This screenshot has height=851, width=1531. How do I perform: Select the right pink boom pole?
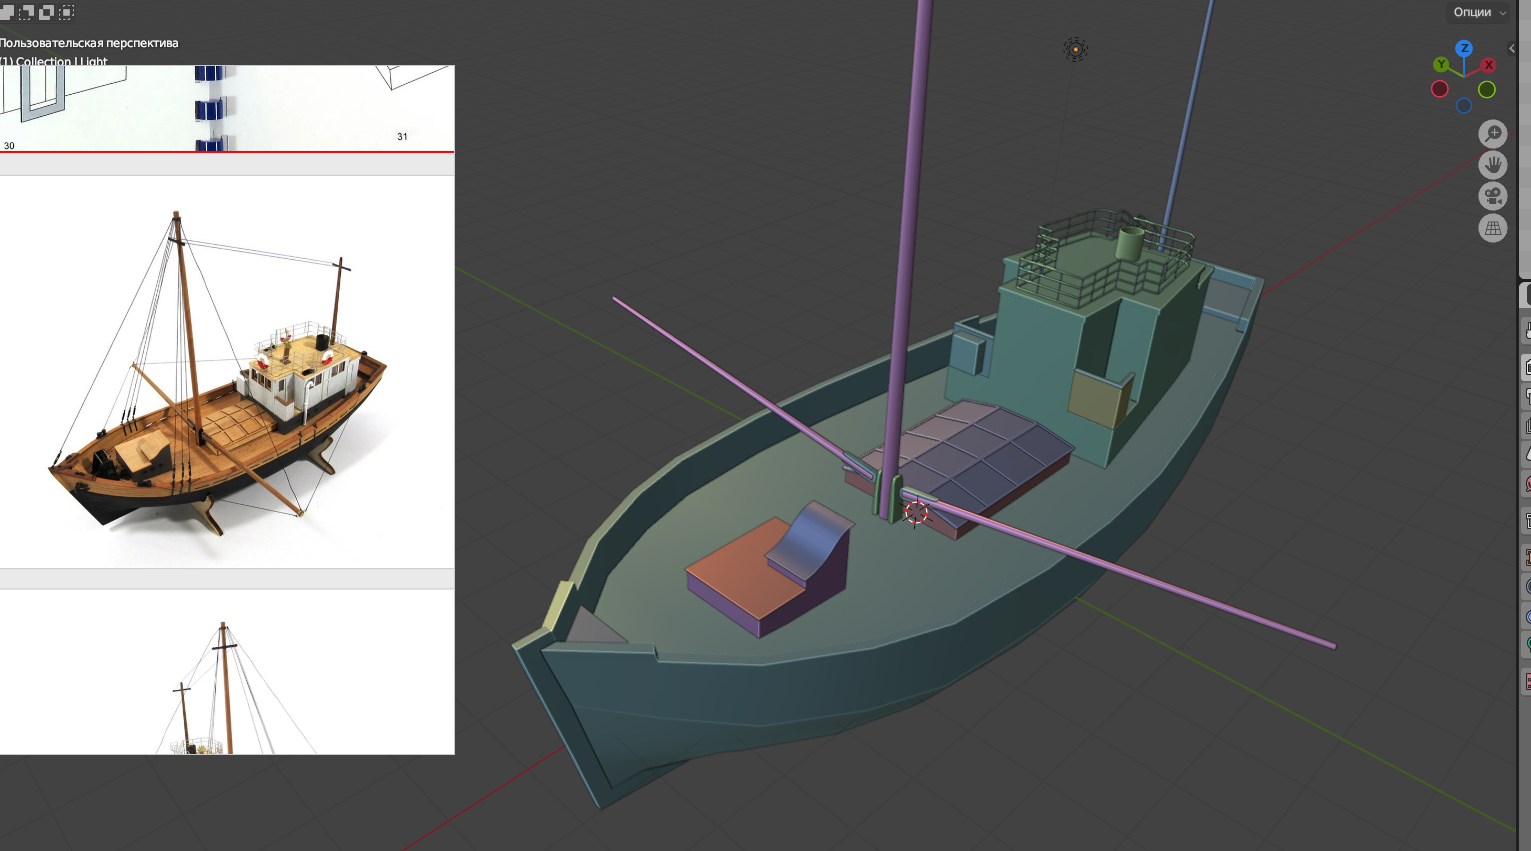1120,569
